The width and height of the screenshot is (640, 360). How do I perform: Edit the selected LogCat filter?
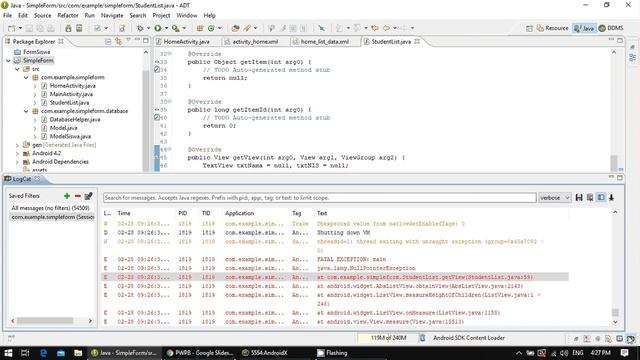(88, 196)
